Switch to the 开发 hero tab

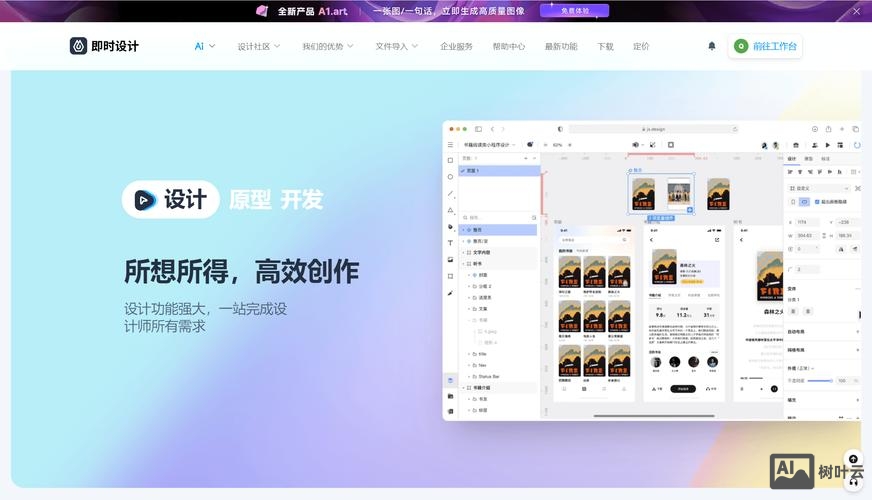(301, 199)
